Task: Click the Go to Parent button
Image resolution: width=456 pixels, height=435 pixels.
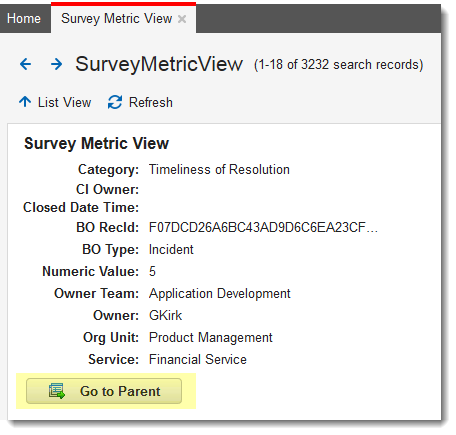Action: coord(104,391)
